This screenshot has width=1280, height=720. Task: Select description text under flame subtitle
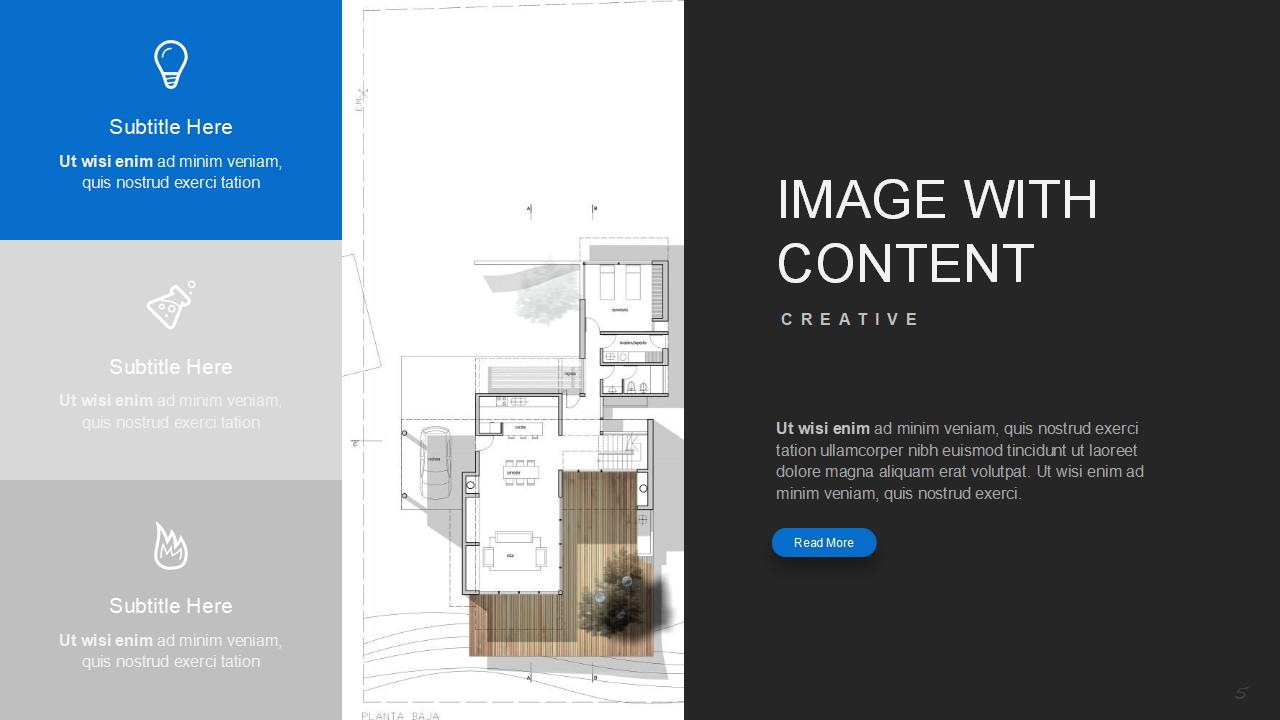click(171, 651)
